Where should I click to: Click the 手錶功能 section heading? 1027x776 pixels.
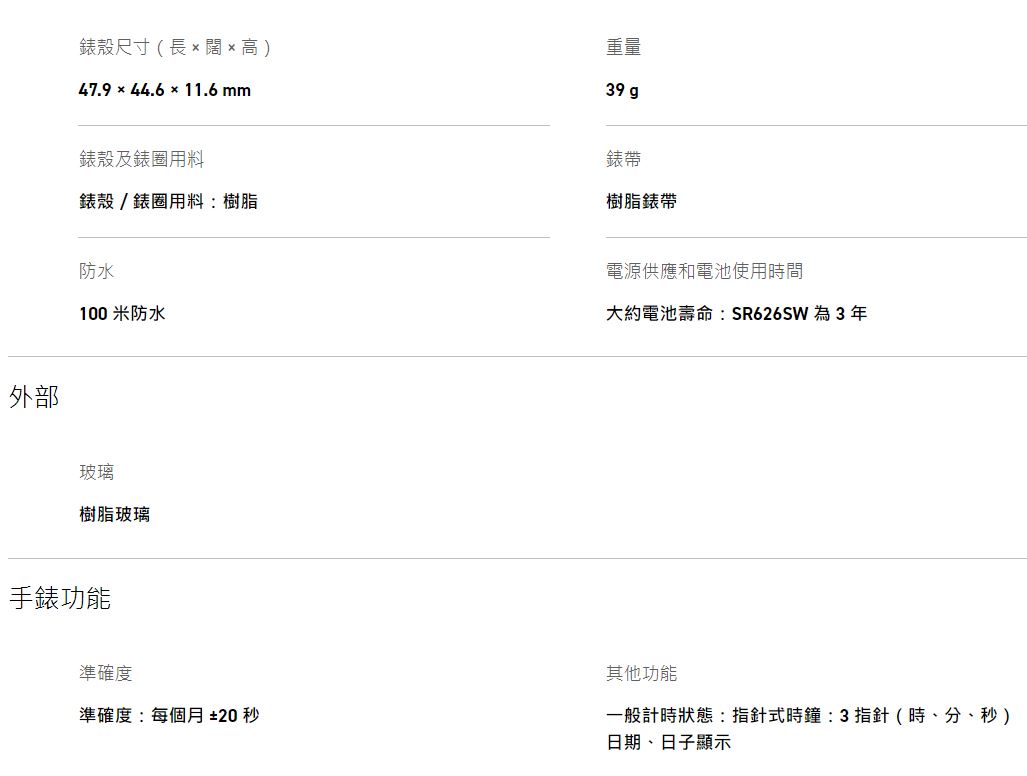pyautogui.click(x=60, y=598)
